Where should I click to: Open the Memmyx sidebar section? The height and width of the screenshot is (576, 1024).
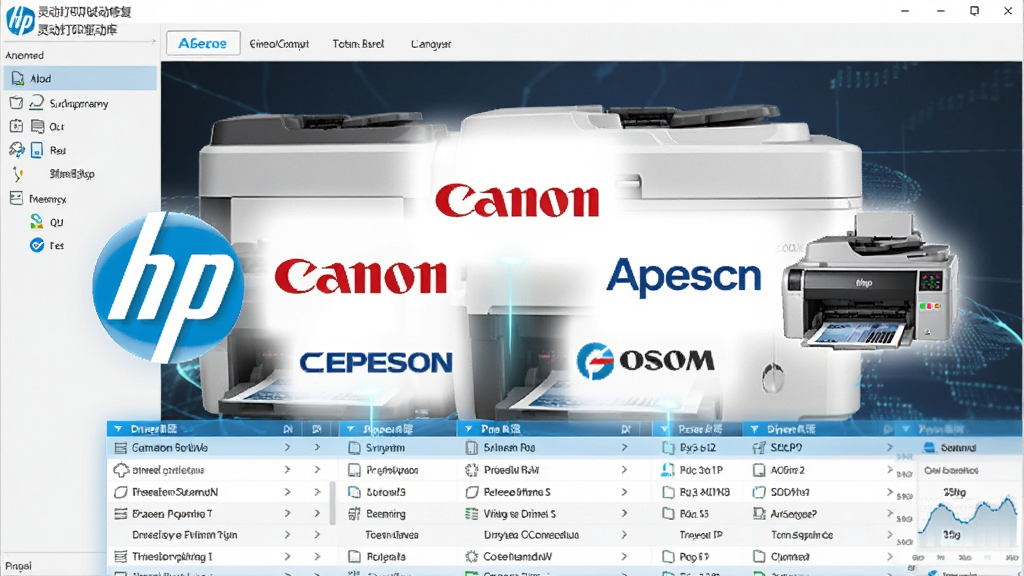47,199
